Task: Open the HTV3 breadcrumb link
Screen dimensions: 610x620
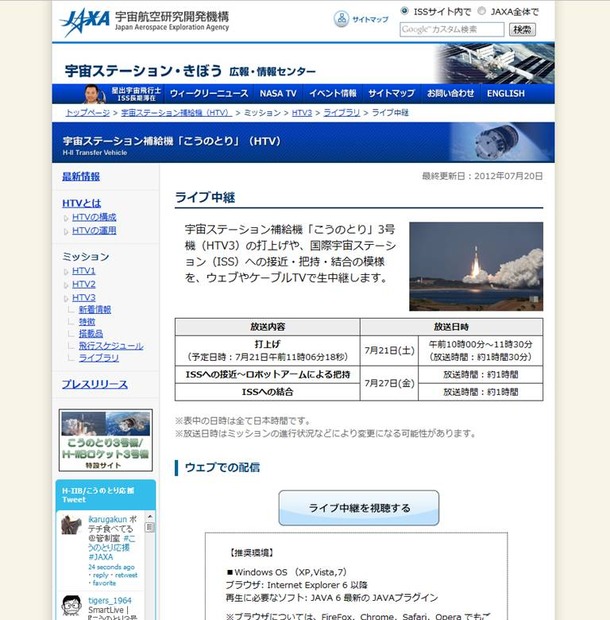Action: tap(302, 113)
